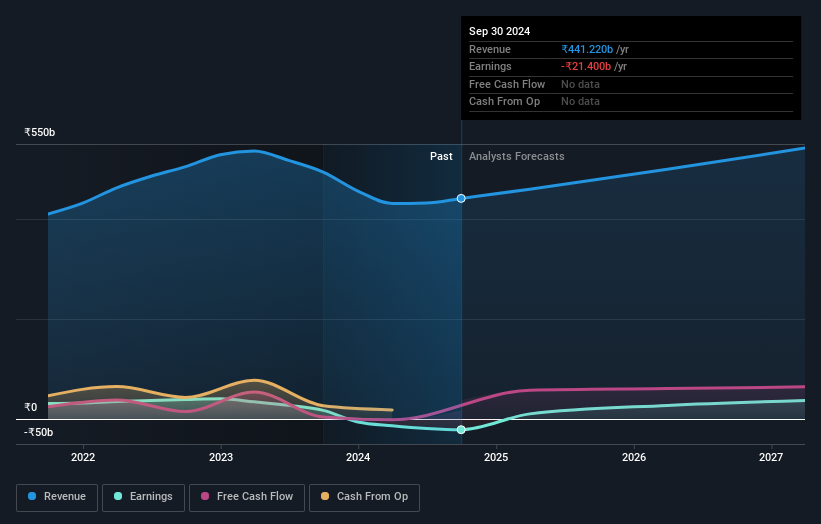Toggle the Free Cash Flow legend series
The width and height of the screenshot is (821, 524).
tap(247, 497)
